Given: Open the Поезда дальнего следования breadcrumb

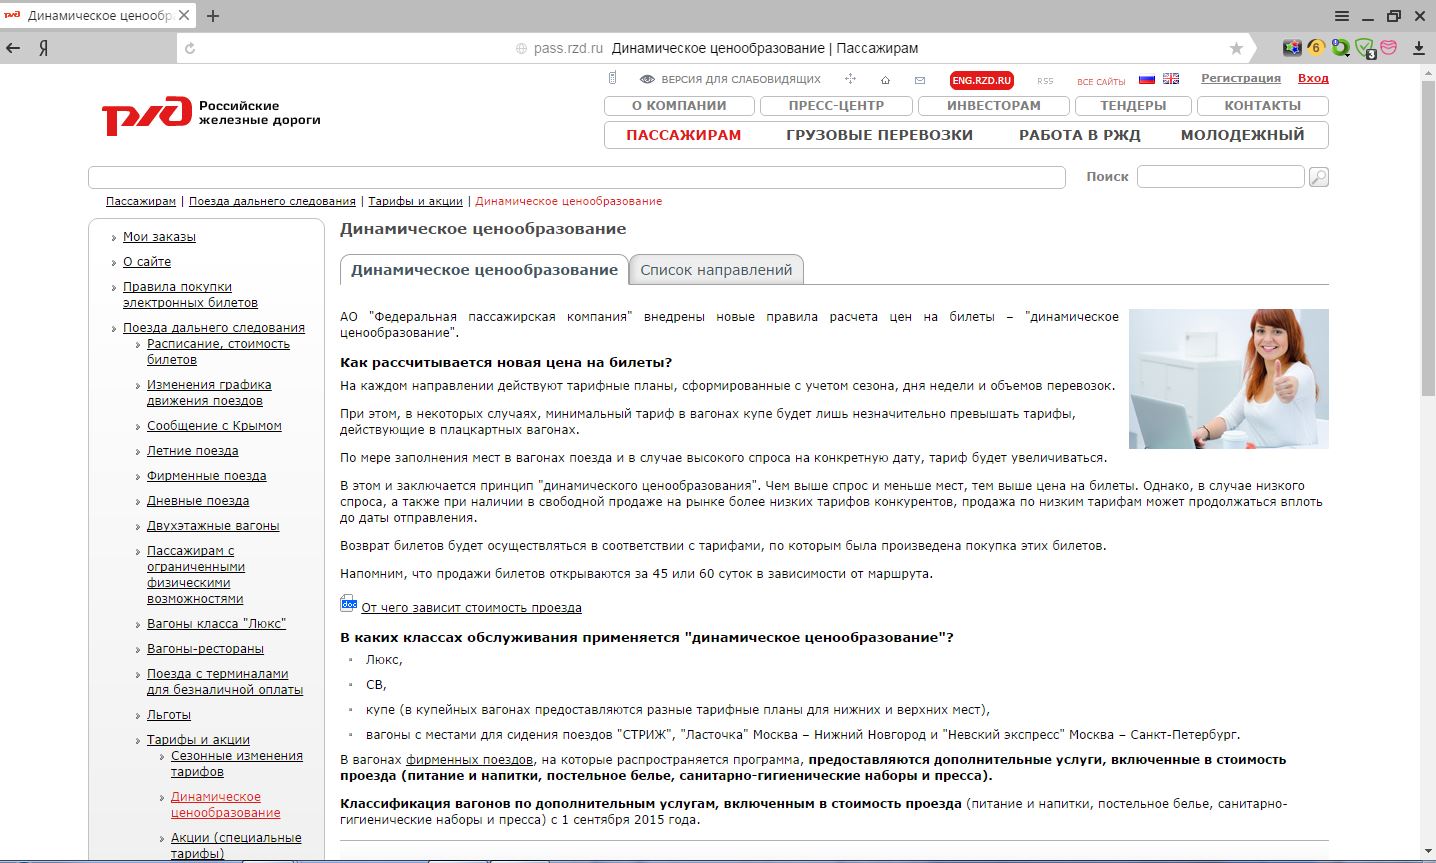Looking at the screenshot, I should (272, 201).
